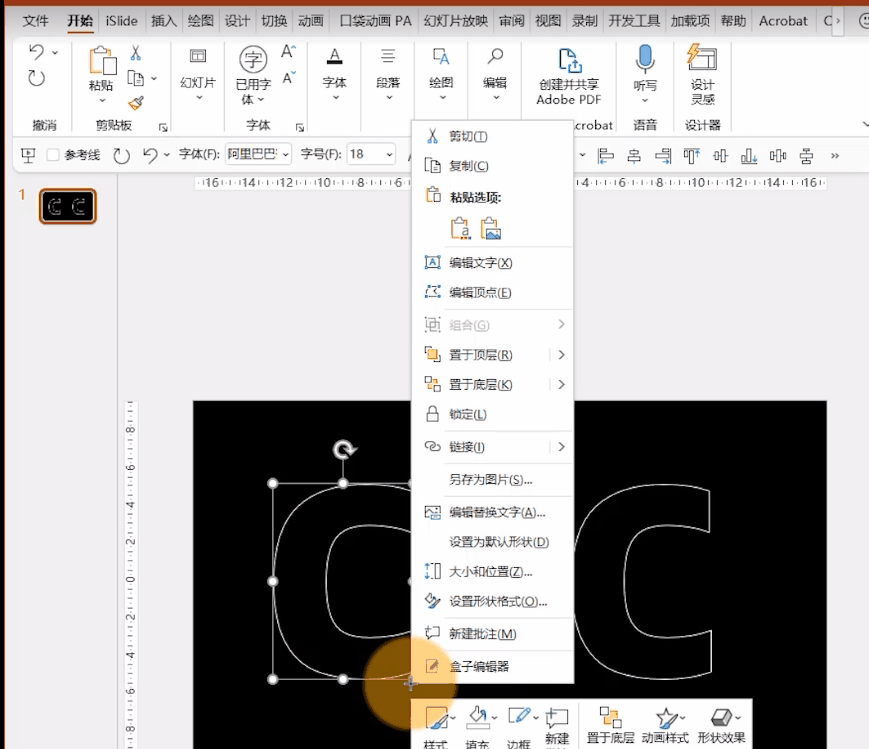Click the paste as picture icon
869x749 pixels.
pyautogui.click(x=491, y=228)
